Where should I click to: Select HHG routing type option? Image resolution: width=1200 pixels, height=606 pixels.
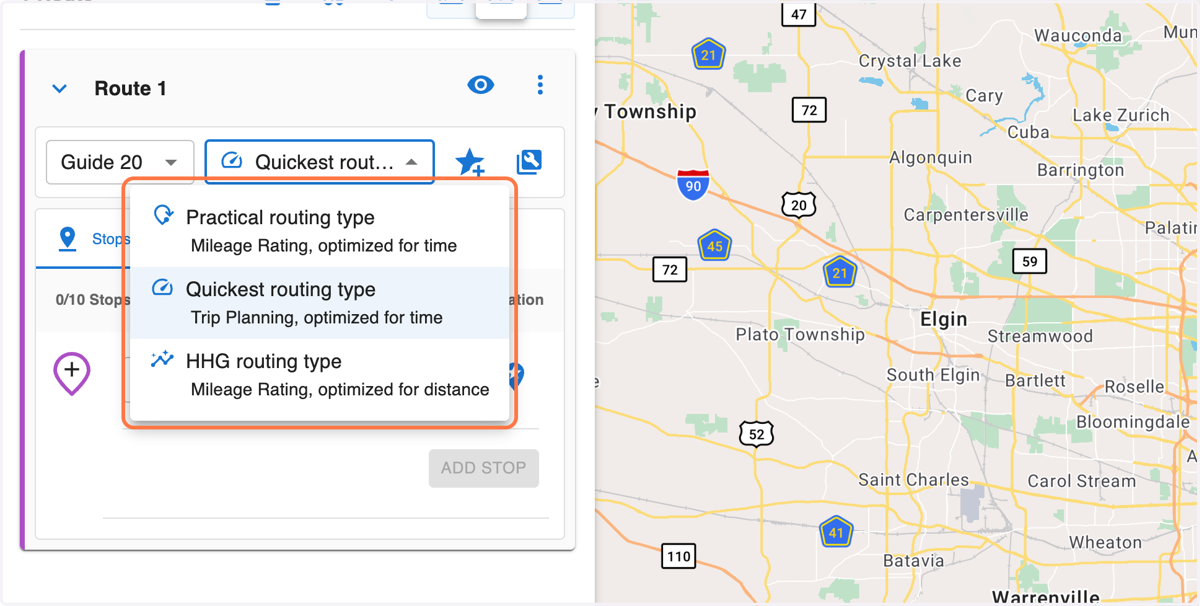[x=320, y=375]
